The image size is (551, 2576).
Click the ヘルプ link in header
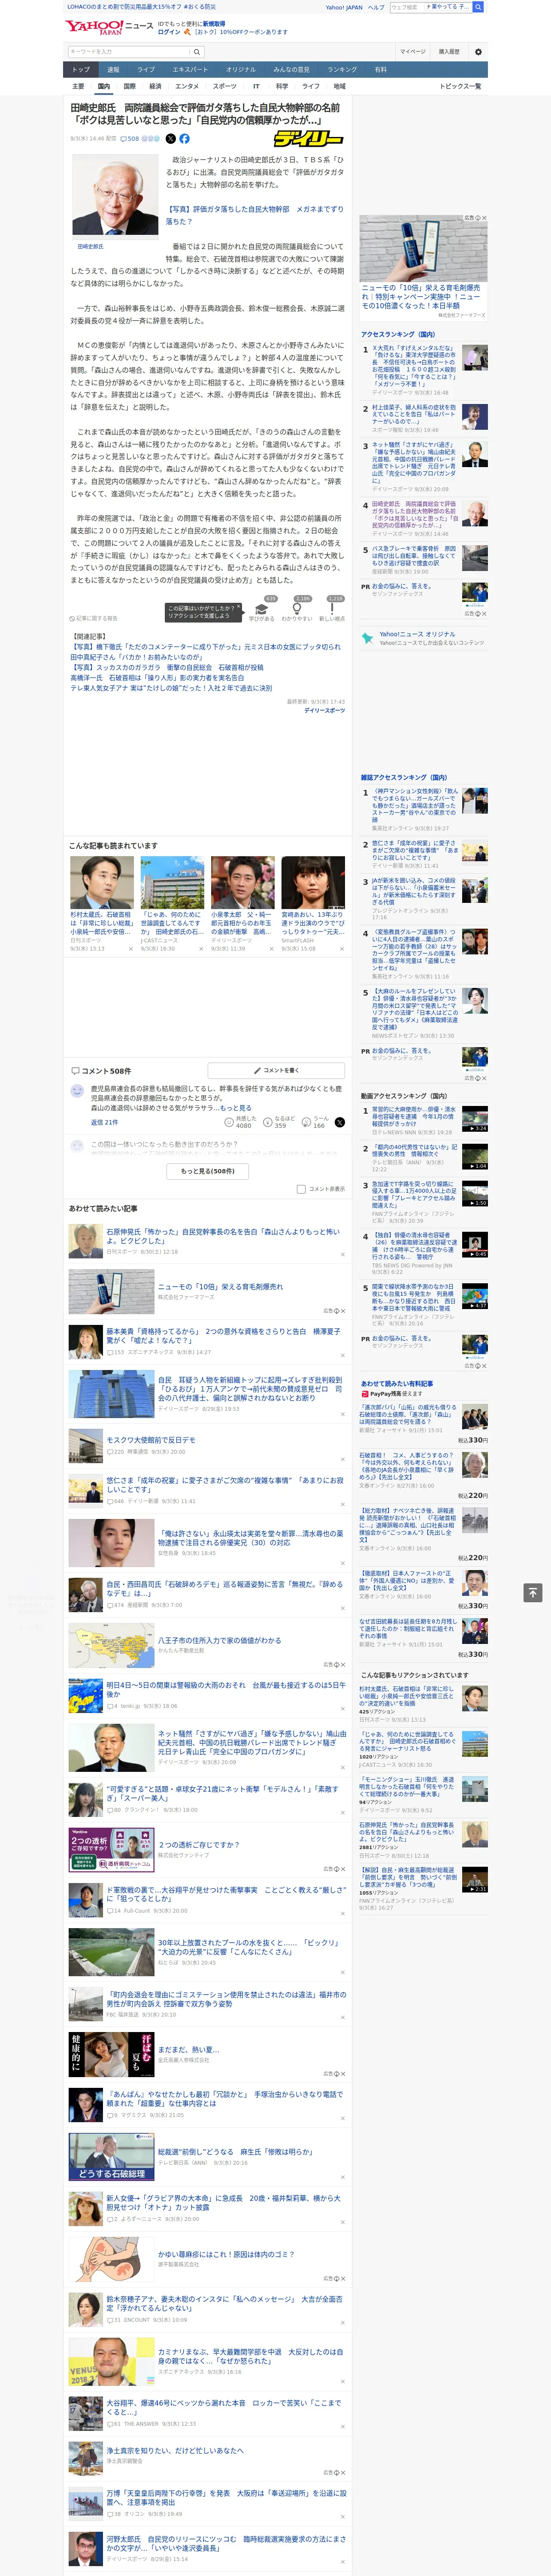376,7
